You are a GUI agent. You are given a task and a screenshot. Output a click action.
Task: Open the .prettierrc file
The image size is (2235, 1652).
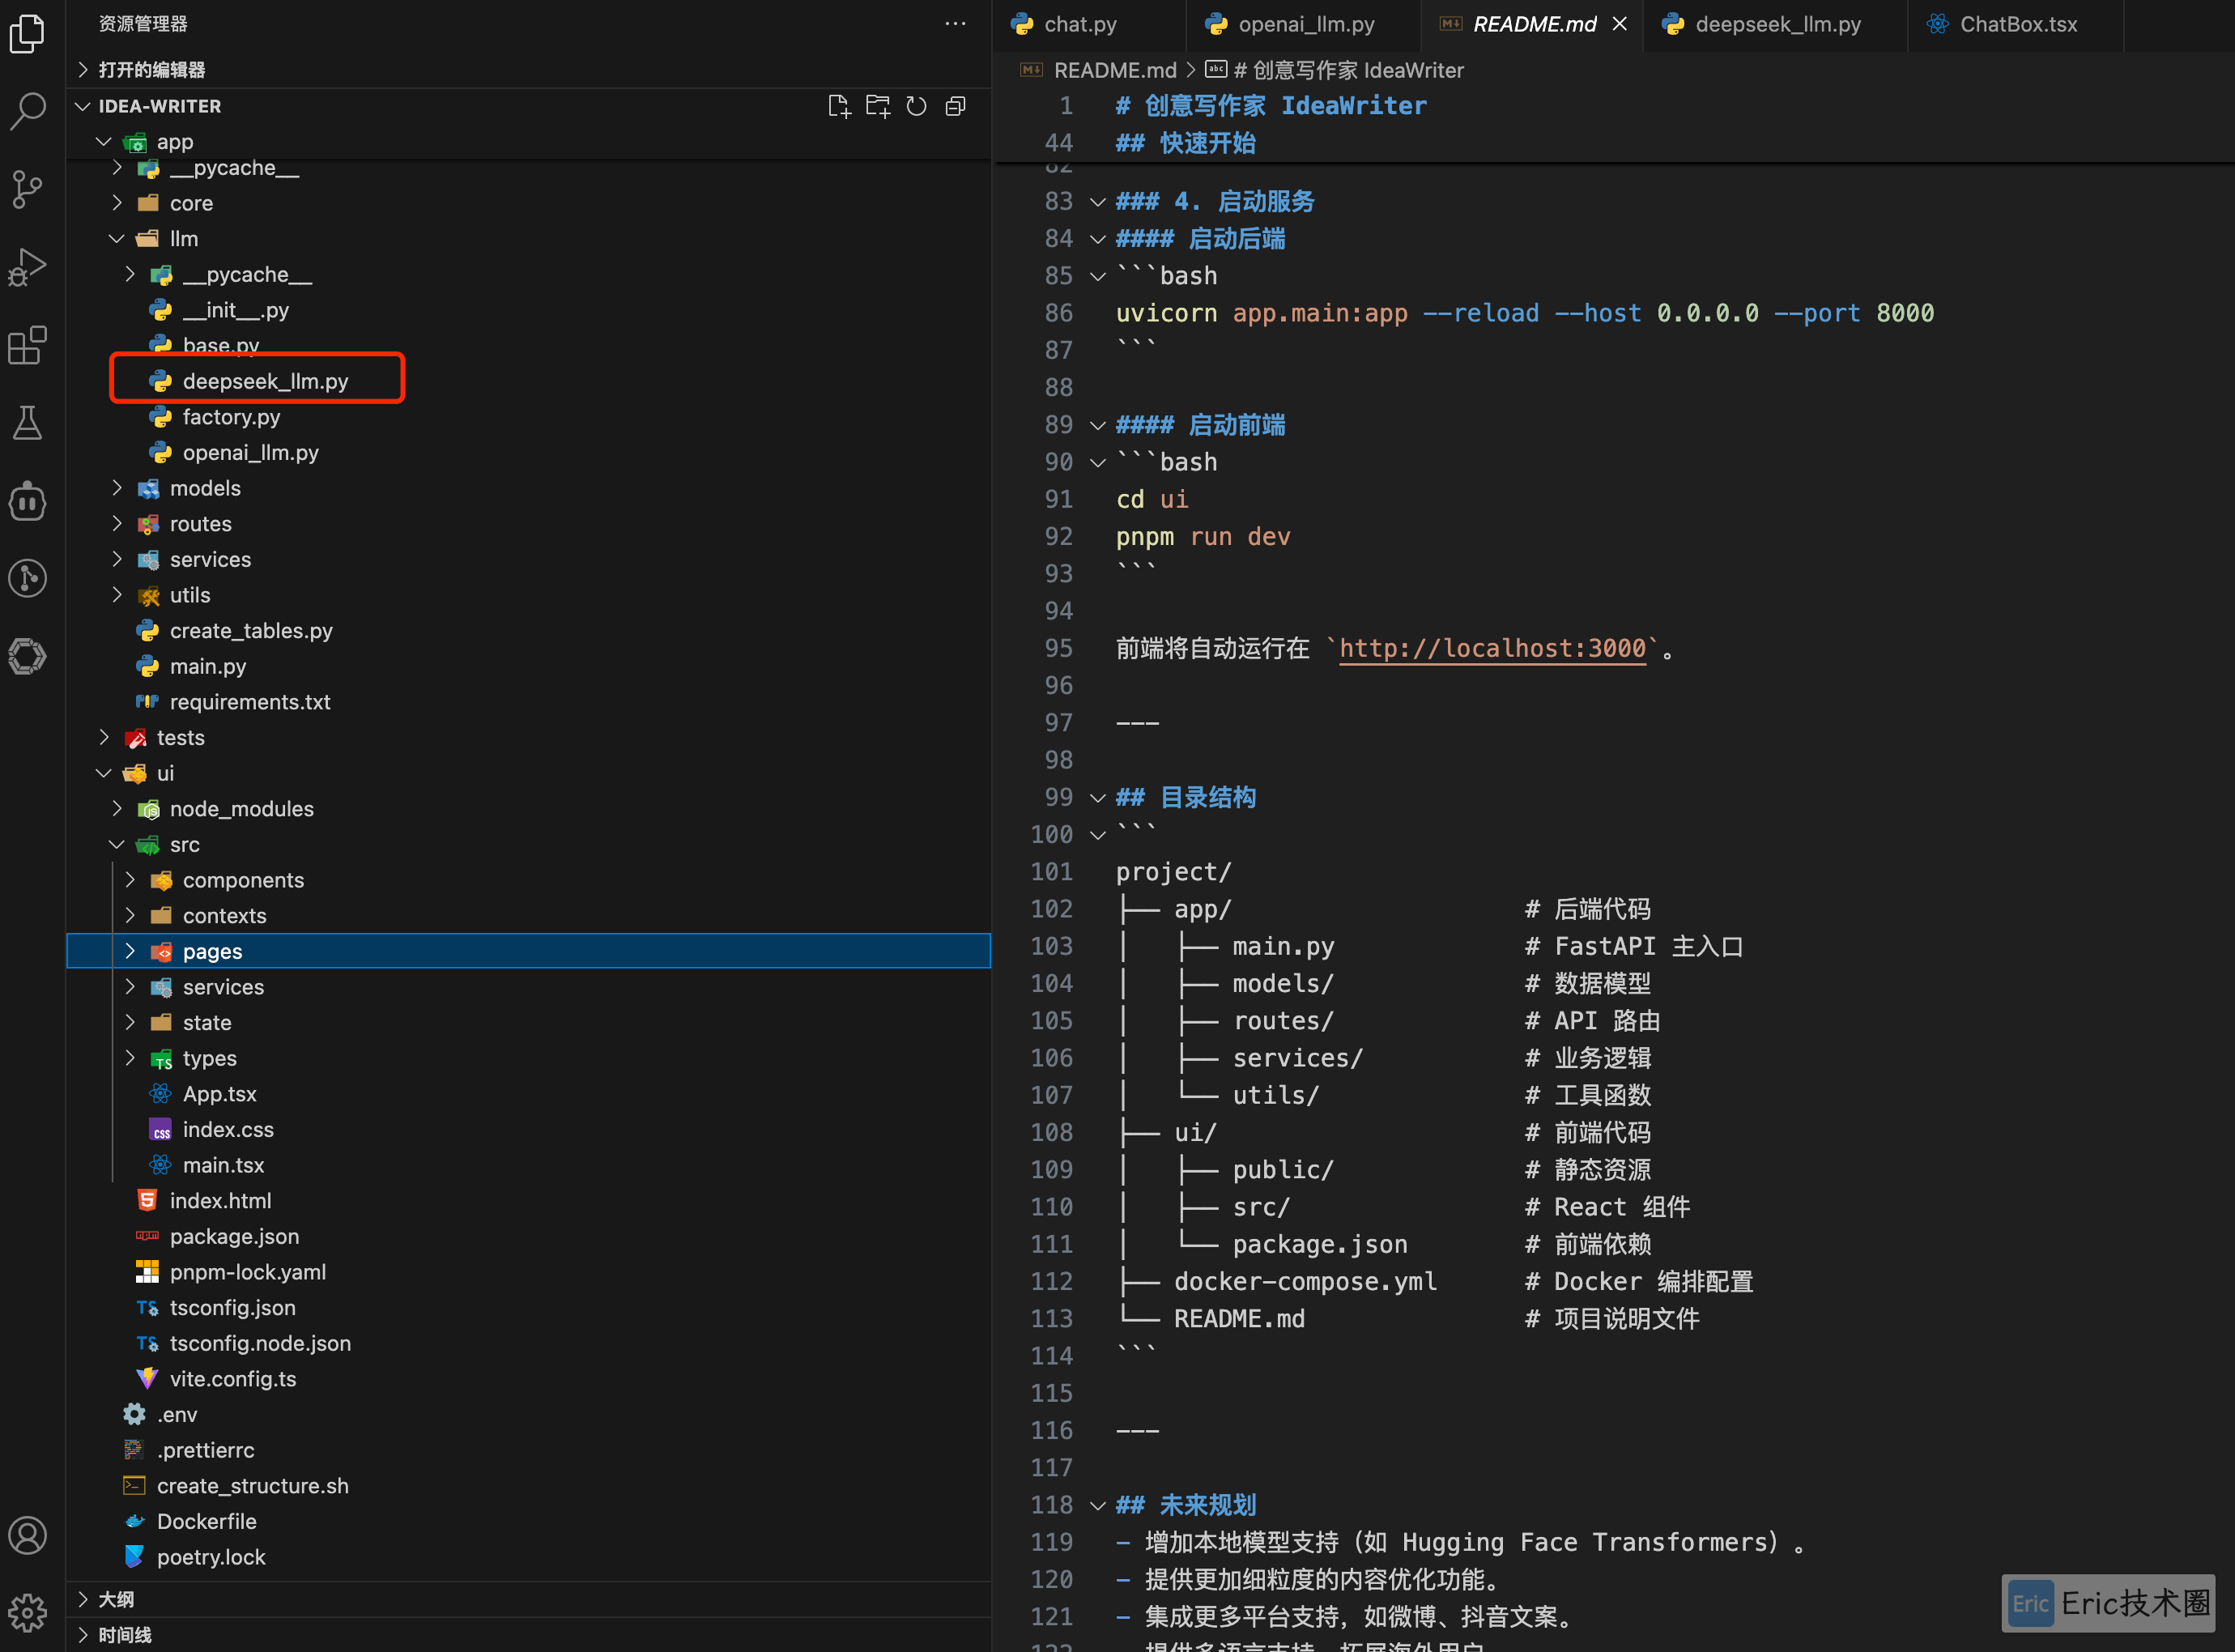click(x=528, y=1451)
